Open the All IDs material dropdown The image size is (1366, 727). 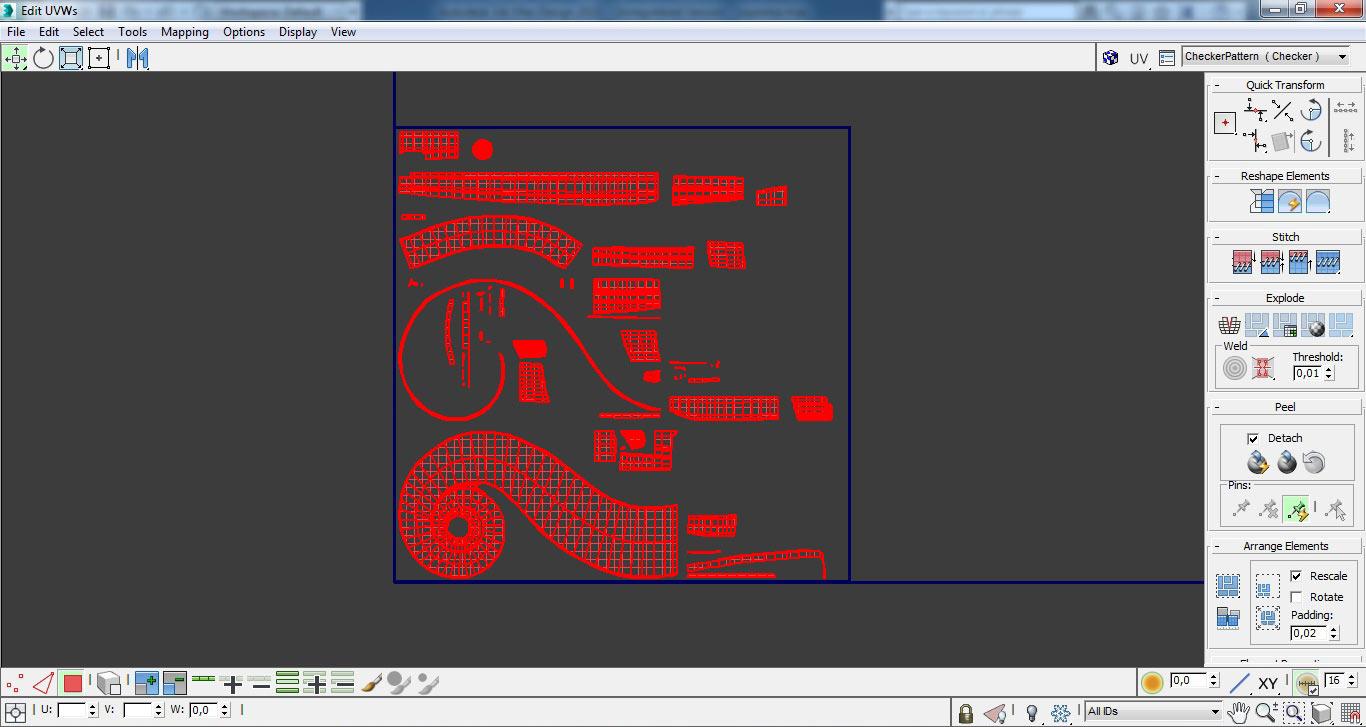coord(1154,712)
